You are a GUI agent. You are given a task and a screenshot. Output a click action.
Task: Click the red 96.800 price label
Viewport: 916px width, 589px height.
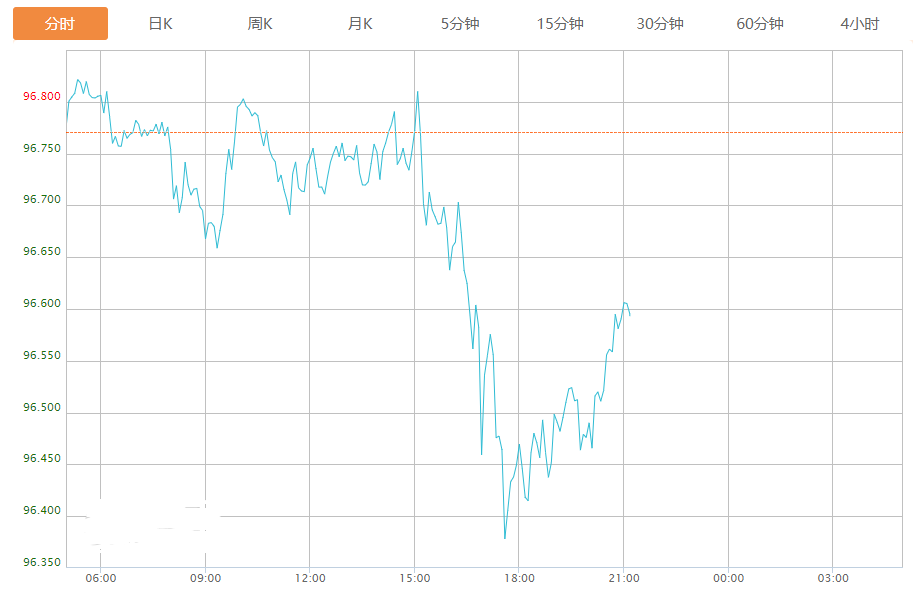click(42, 97)
